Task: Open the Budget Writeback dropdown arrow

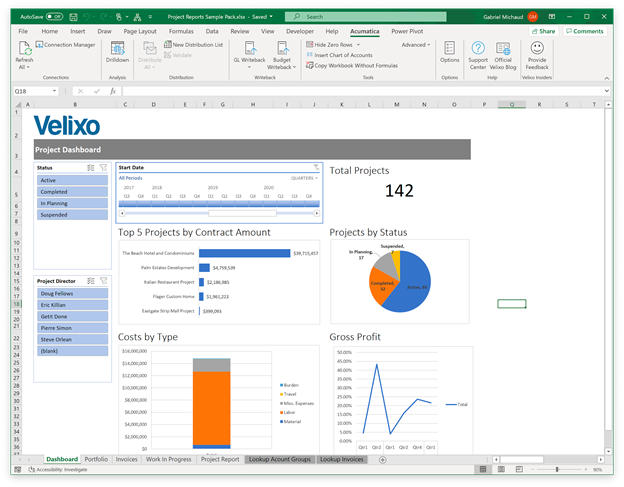Action: point(294,67)
